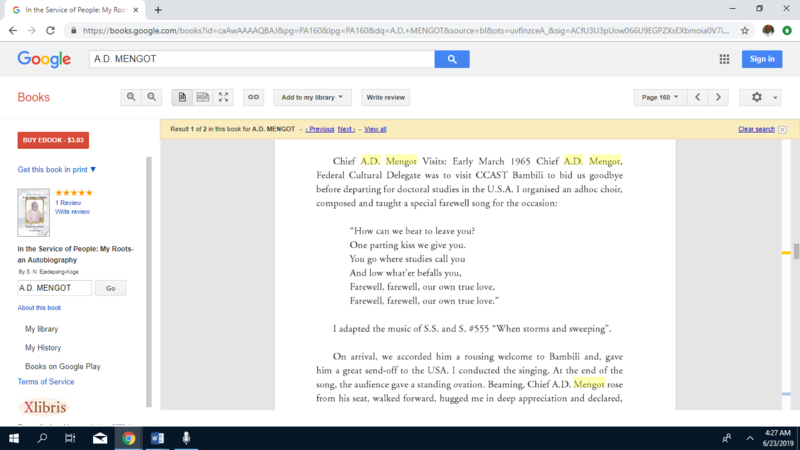Open Word from the taskbar
Image resolution: width=800 pixels, height=450 pixels.
(157, 438)
